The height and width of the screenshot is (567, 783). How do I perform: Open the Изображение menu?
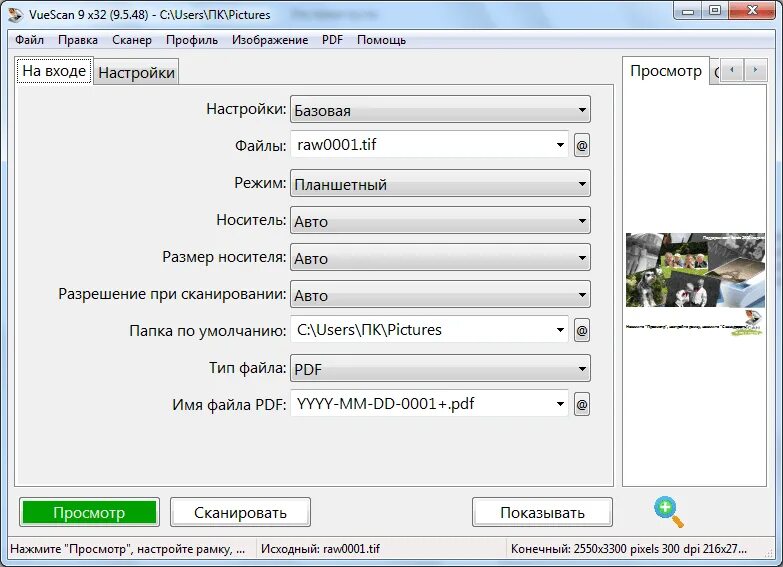pyautogui.click(x=270, y=40)
